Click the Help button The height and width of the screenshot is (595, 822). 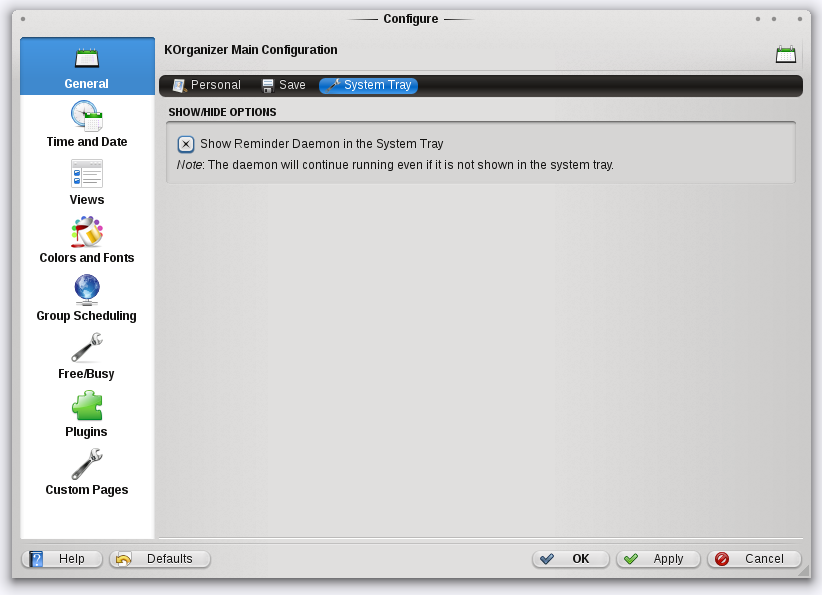coord(62,559)
